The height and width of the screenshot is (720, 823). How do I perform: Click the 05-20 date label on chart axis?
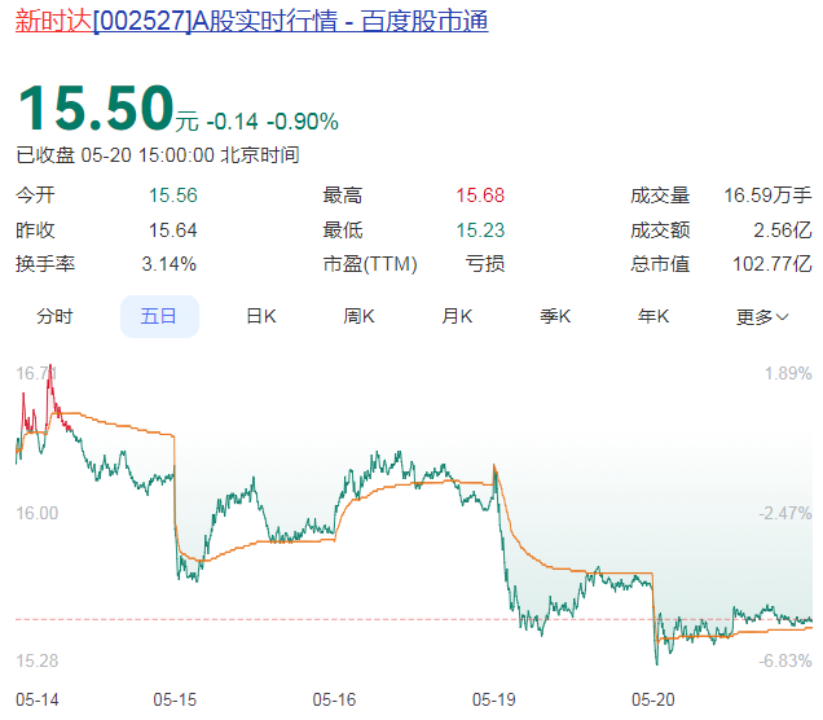tap(653, 700)
